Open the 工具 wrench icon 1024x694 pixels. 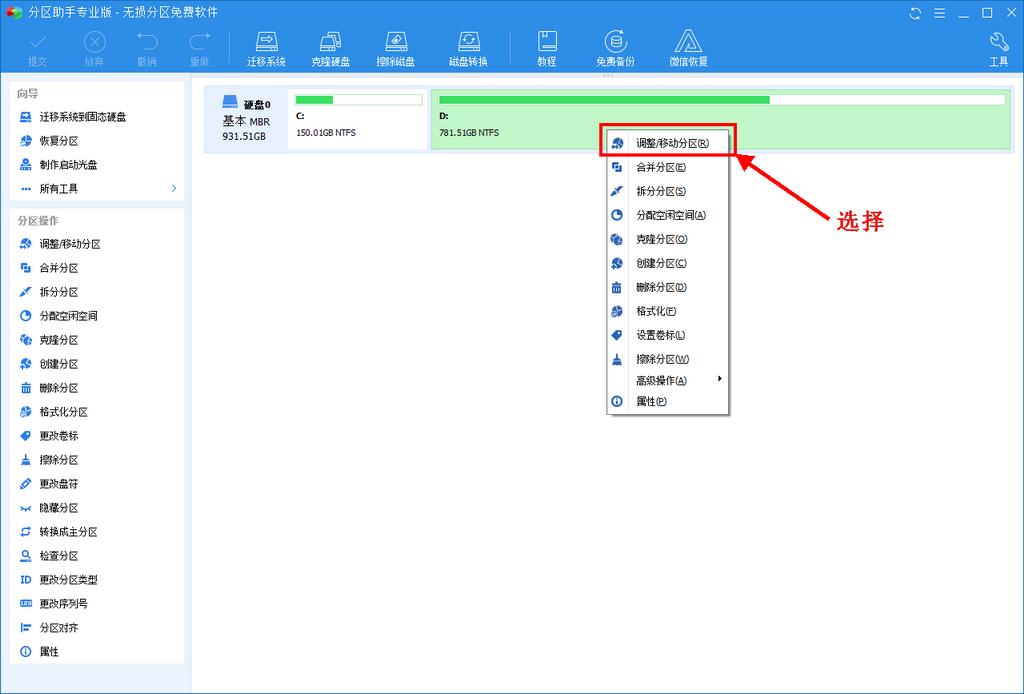pos(998,47)
